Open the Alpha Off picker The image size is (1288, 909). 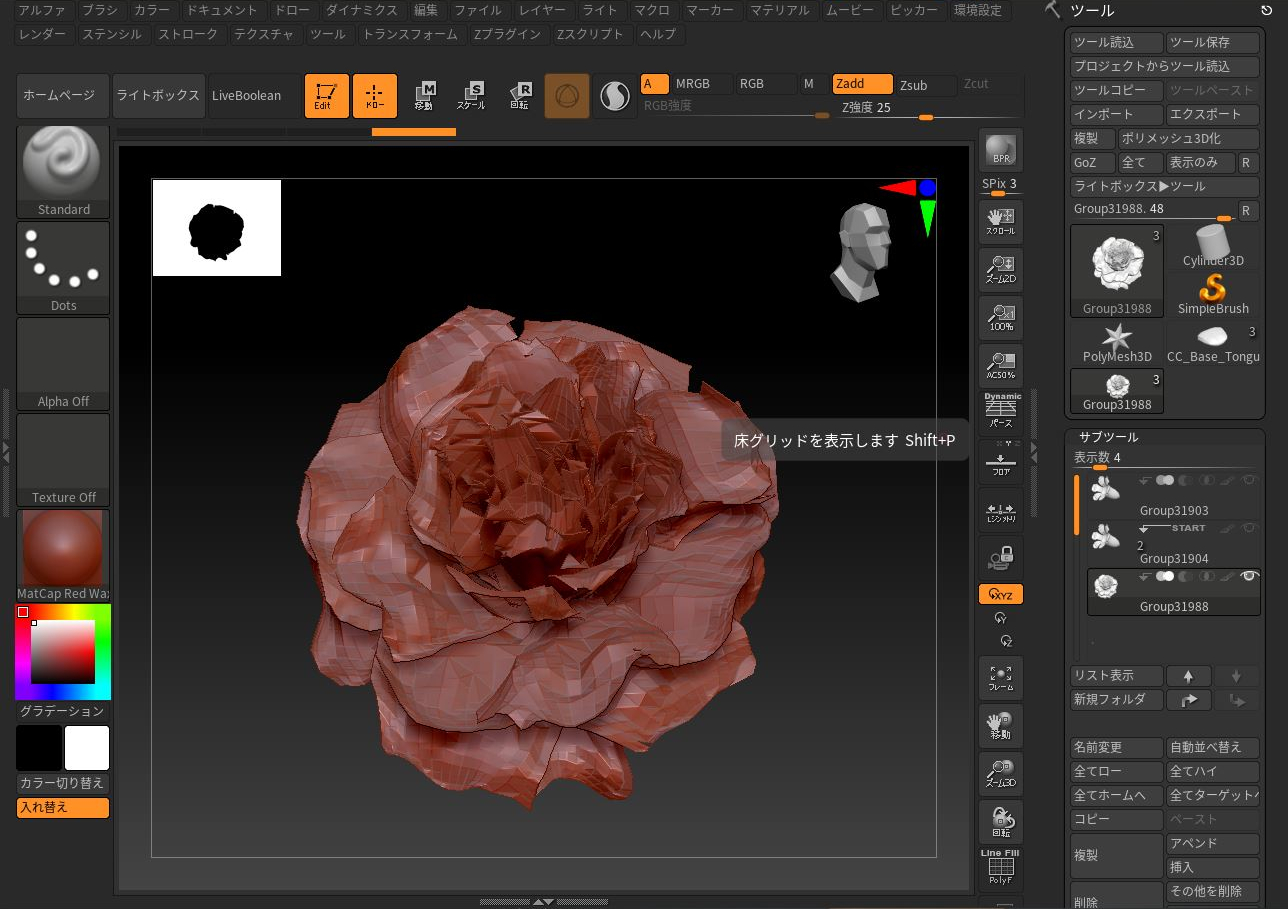63,363
